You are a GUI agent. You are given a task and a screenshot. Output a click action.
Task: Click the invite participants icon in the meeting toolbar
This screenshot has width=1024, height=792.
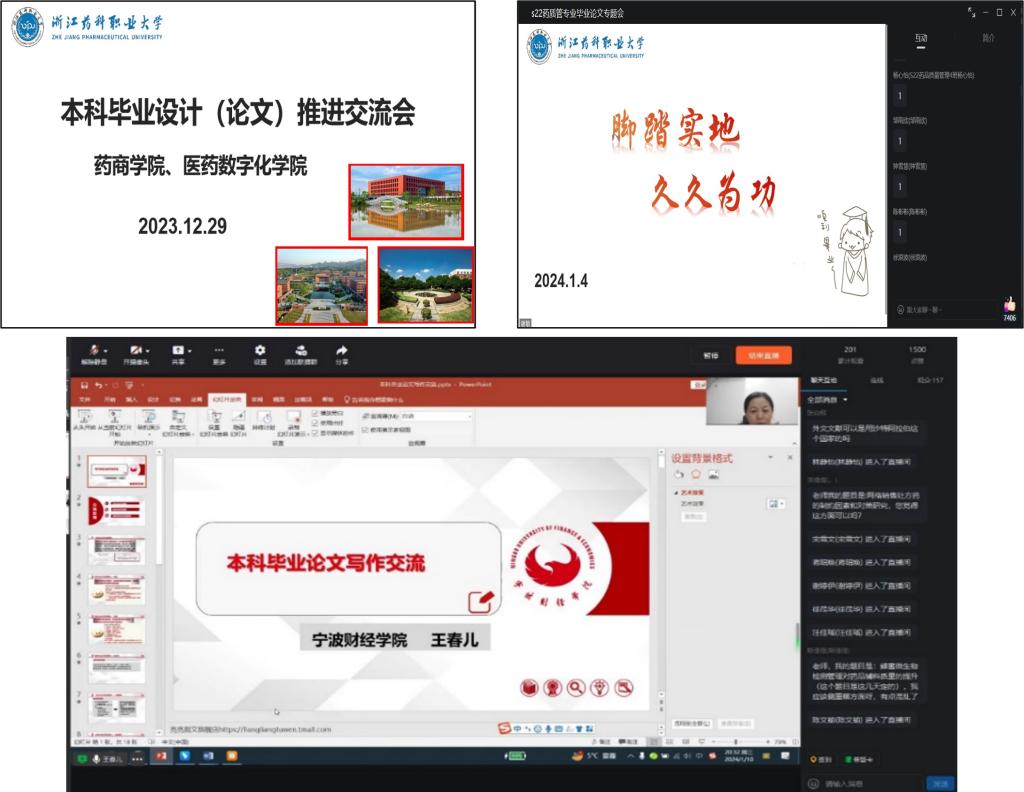(x=301, y=351)
